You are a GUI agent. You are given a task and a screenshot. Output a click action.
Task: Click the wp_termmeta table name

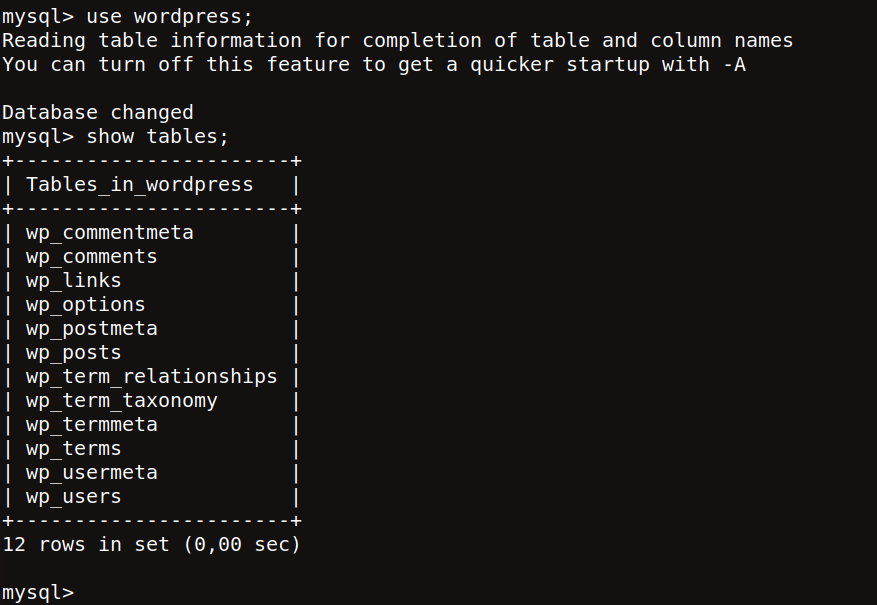pos(92,425)
